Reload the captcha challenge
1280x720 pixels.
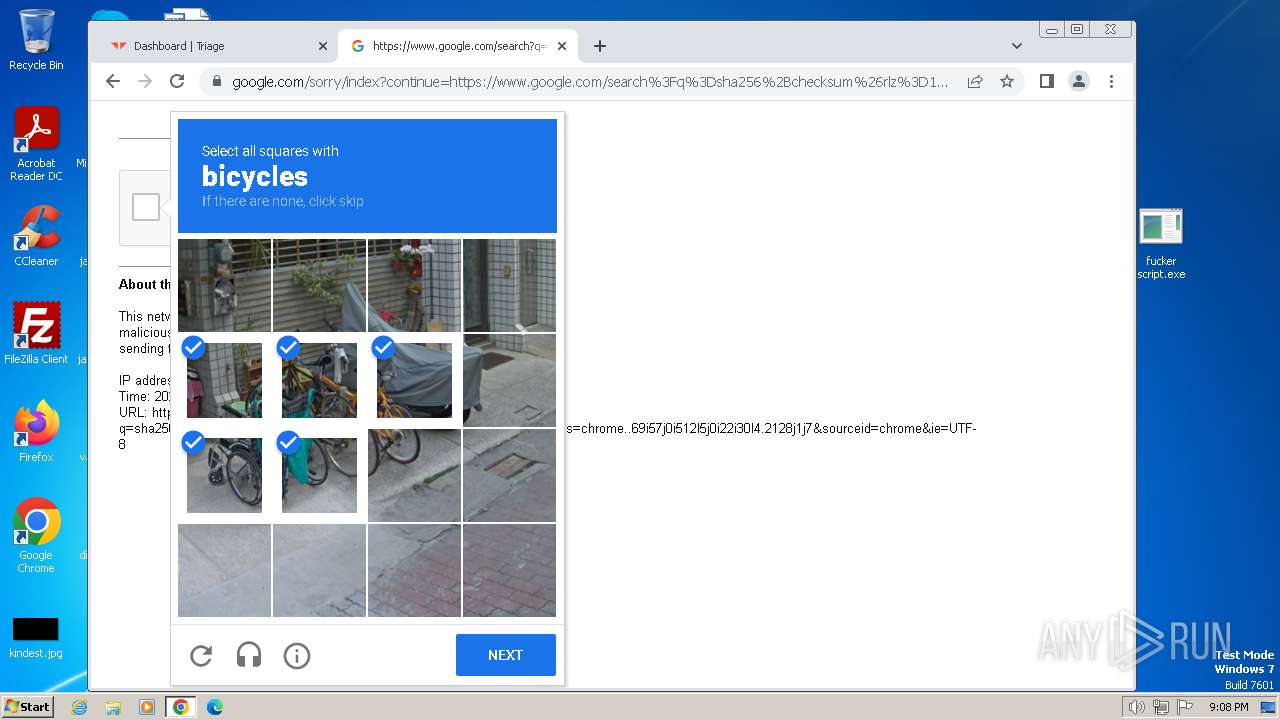point(201,655)
